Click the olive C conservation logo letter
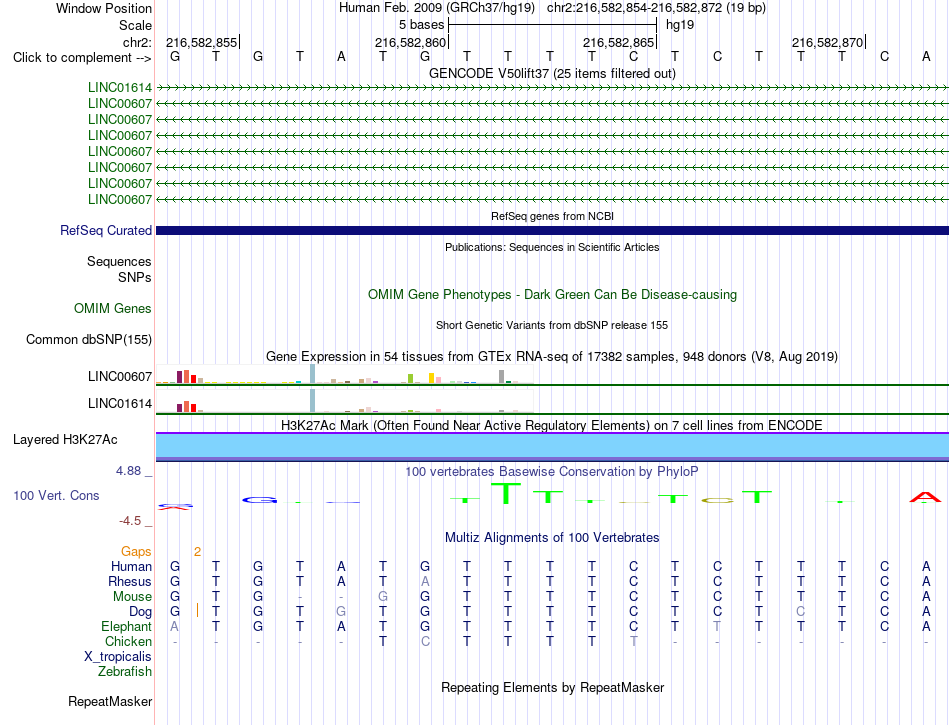 tap(717, 500)
